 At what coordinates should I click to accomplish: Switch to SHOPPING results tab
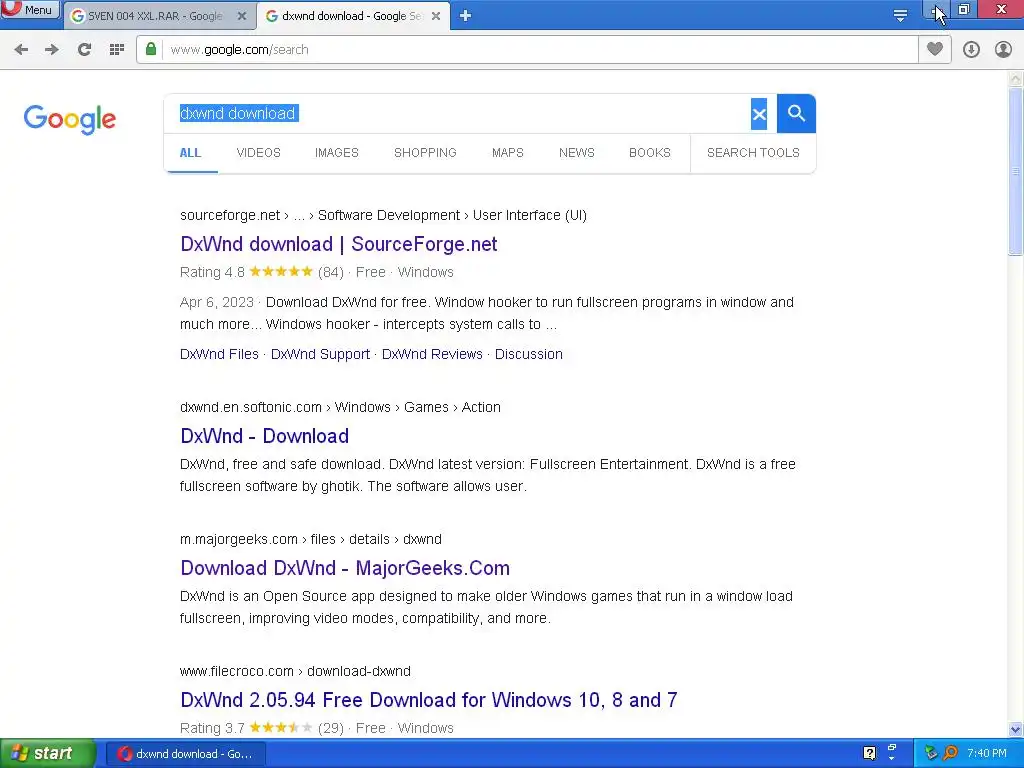click(425, 153)
